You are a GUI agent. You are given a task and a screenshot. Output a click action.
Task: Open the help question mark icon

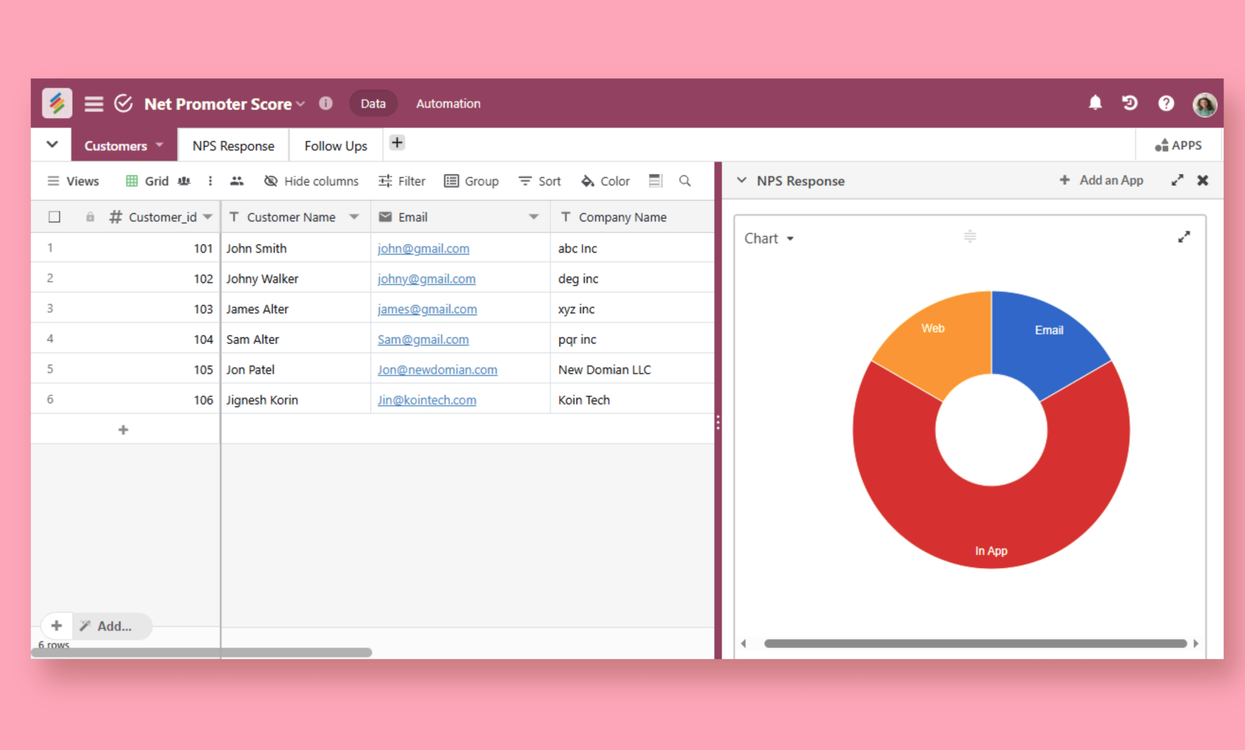1166,103
